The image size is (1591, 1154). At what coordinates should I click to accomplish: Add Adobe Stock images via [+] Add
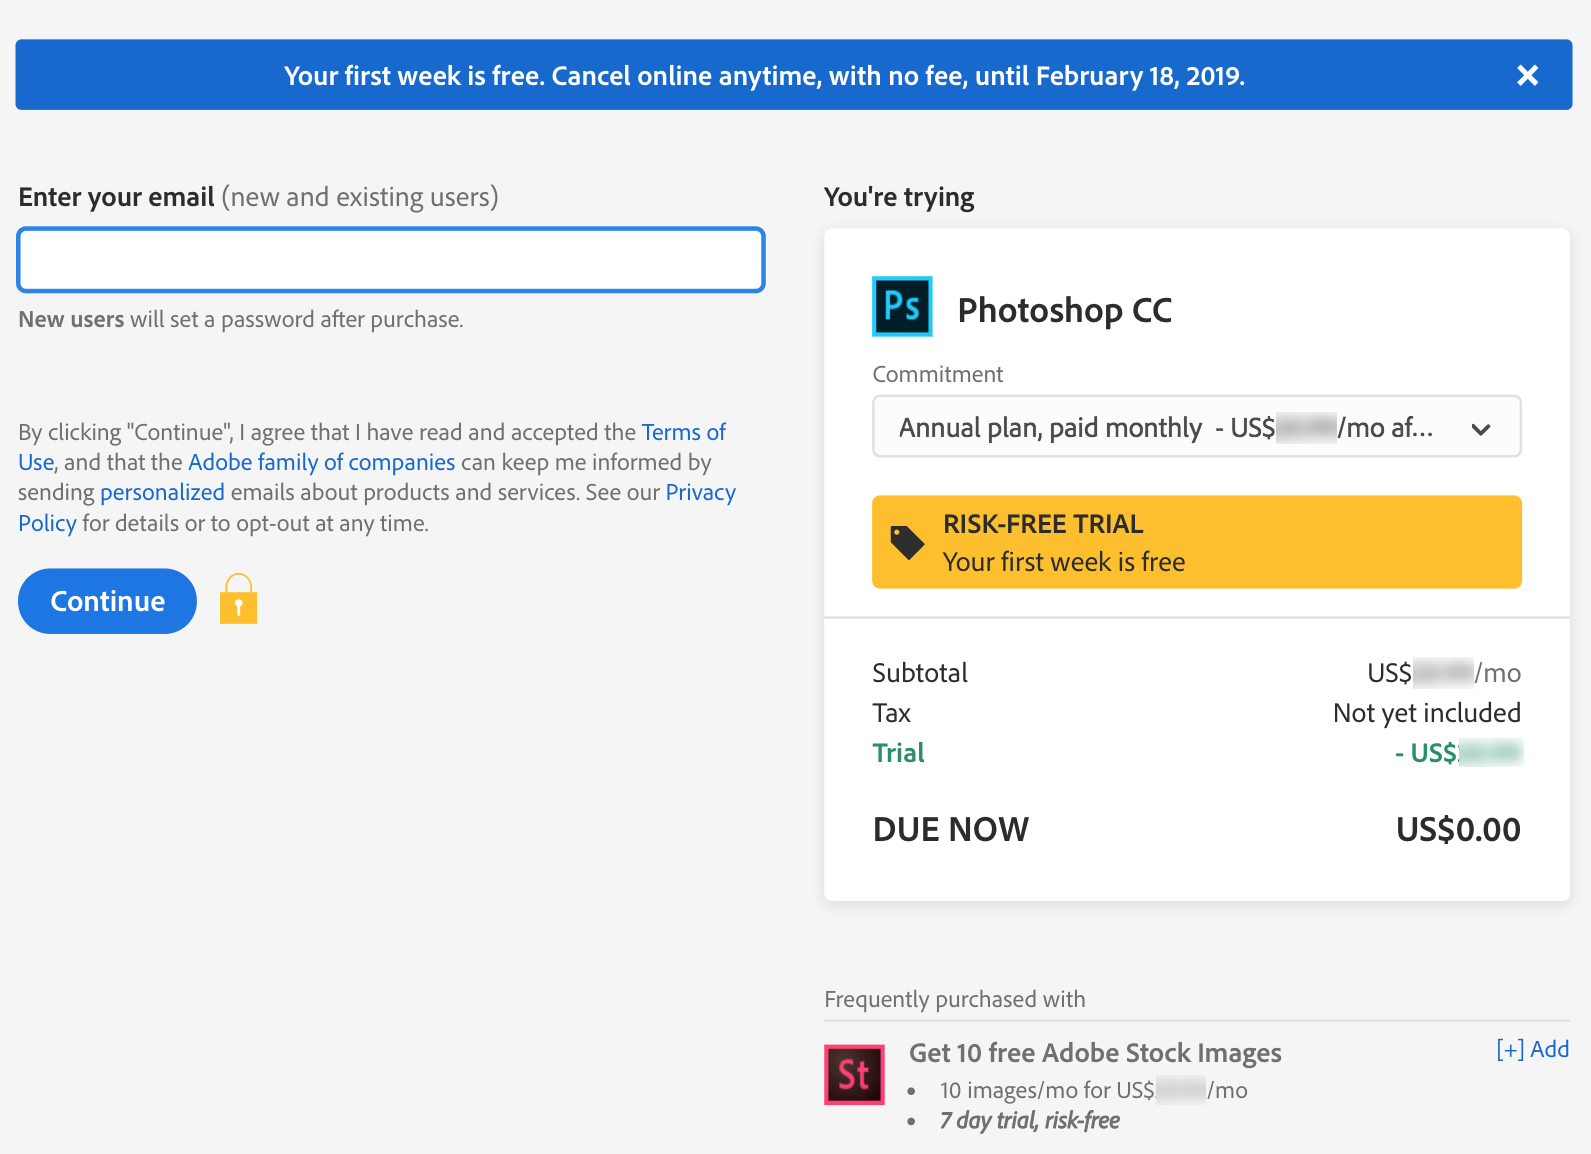1532,1049
